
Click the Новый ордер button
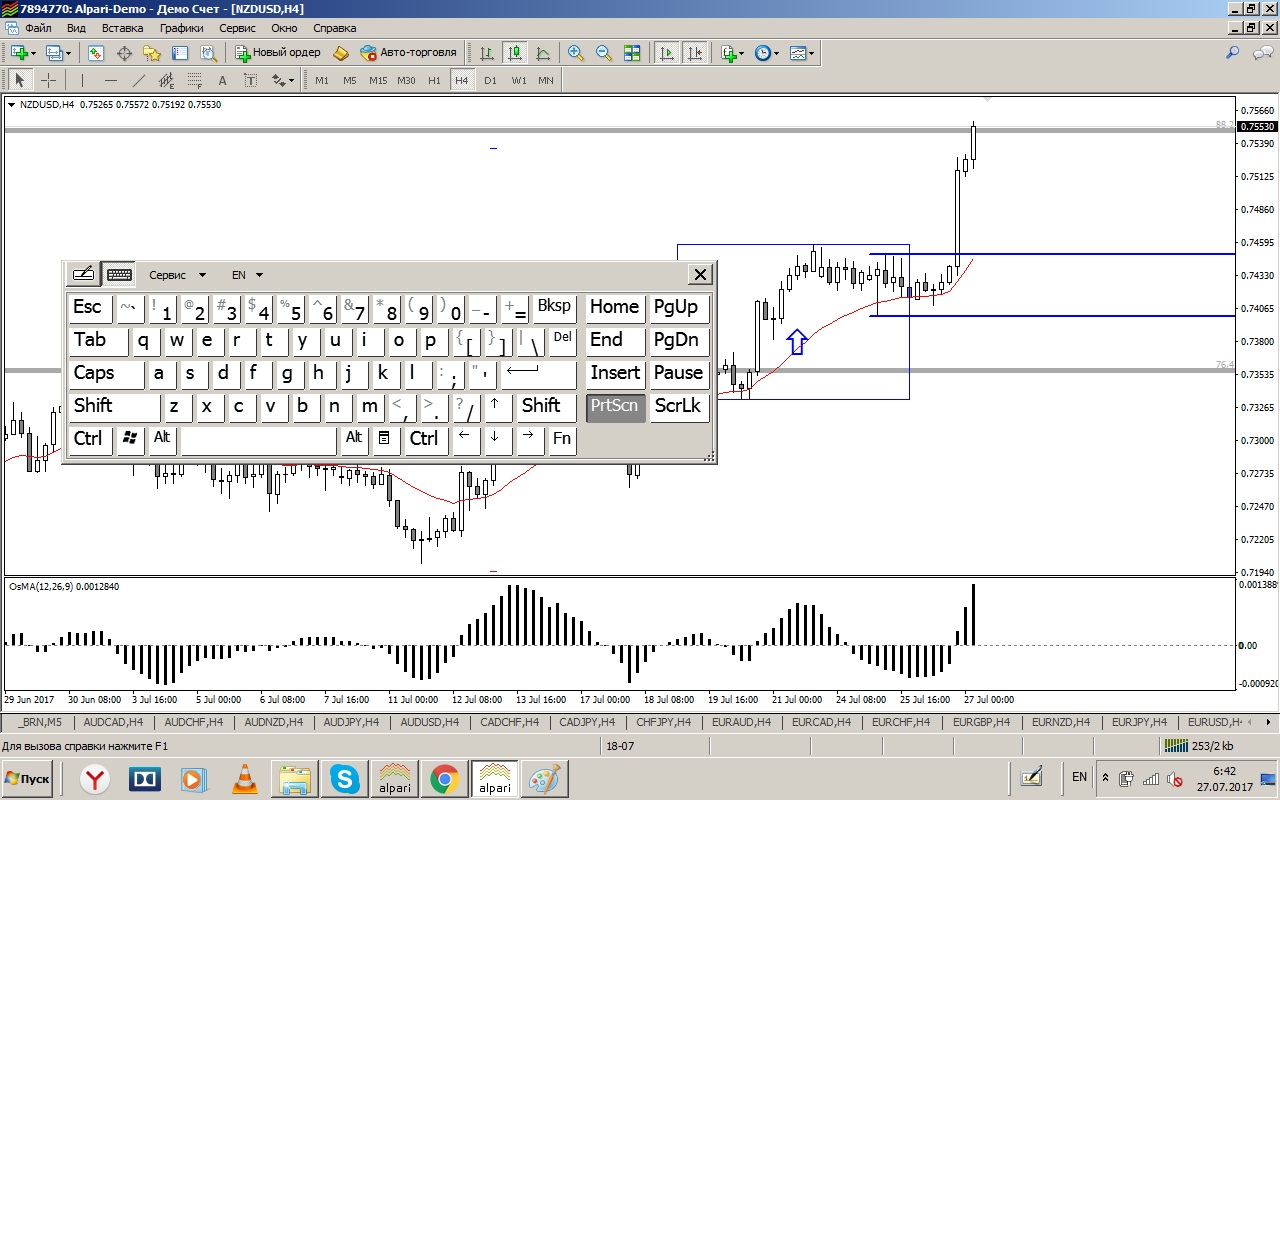coord(278,53)
